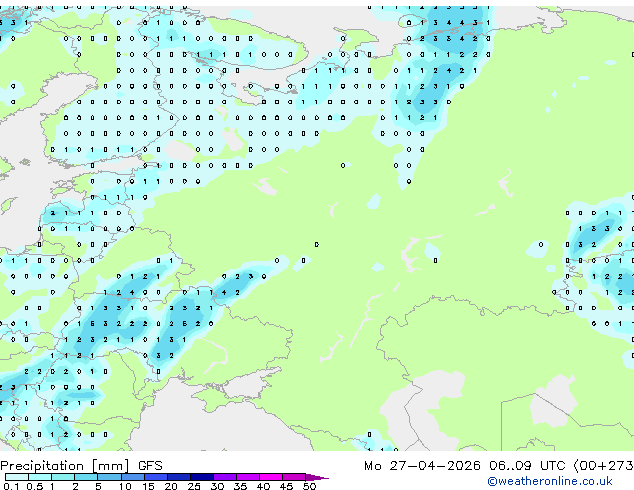Click the 10–15 mm legend swatch
Screen dimensions: 634x490
click(132, 477)
